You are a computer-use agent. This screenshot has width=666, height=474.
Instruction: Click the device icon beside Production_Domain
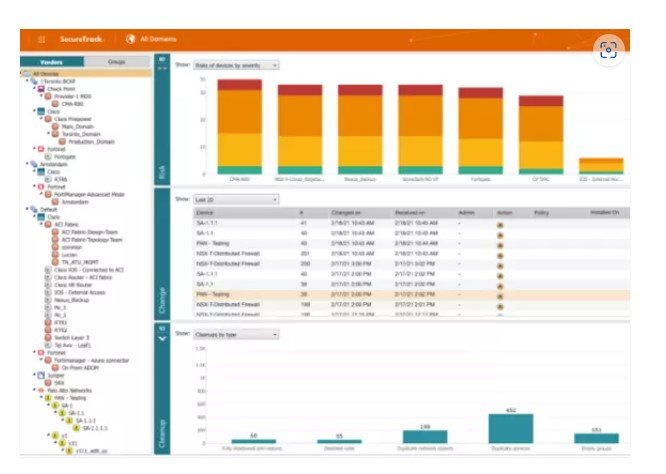62,141
